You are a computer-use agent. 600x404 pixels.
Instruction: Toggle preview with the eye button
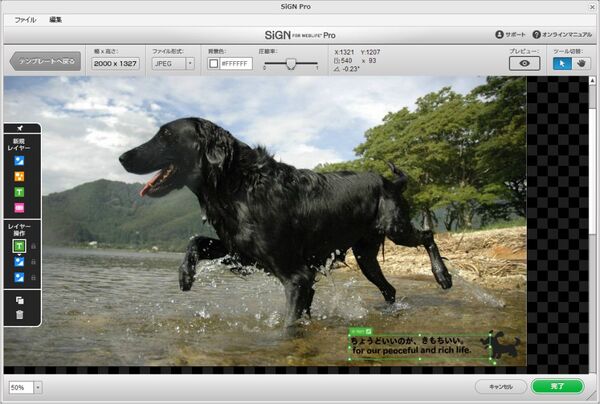[x=524, y=64]
